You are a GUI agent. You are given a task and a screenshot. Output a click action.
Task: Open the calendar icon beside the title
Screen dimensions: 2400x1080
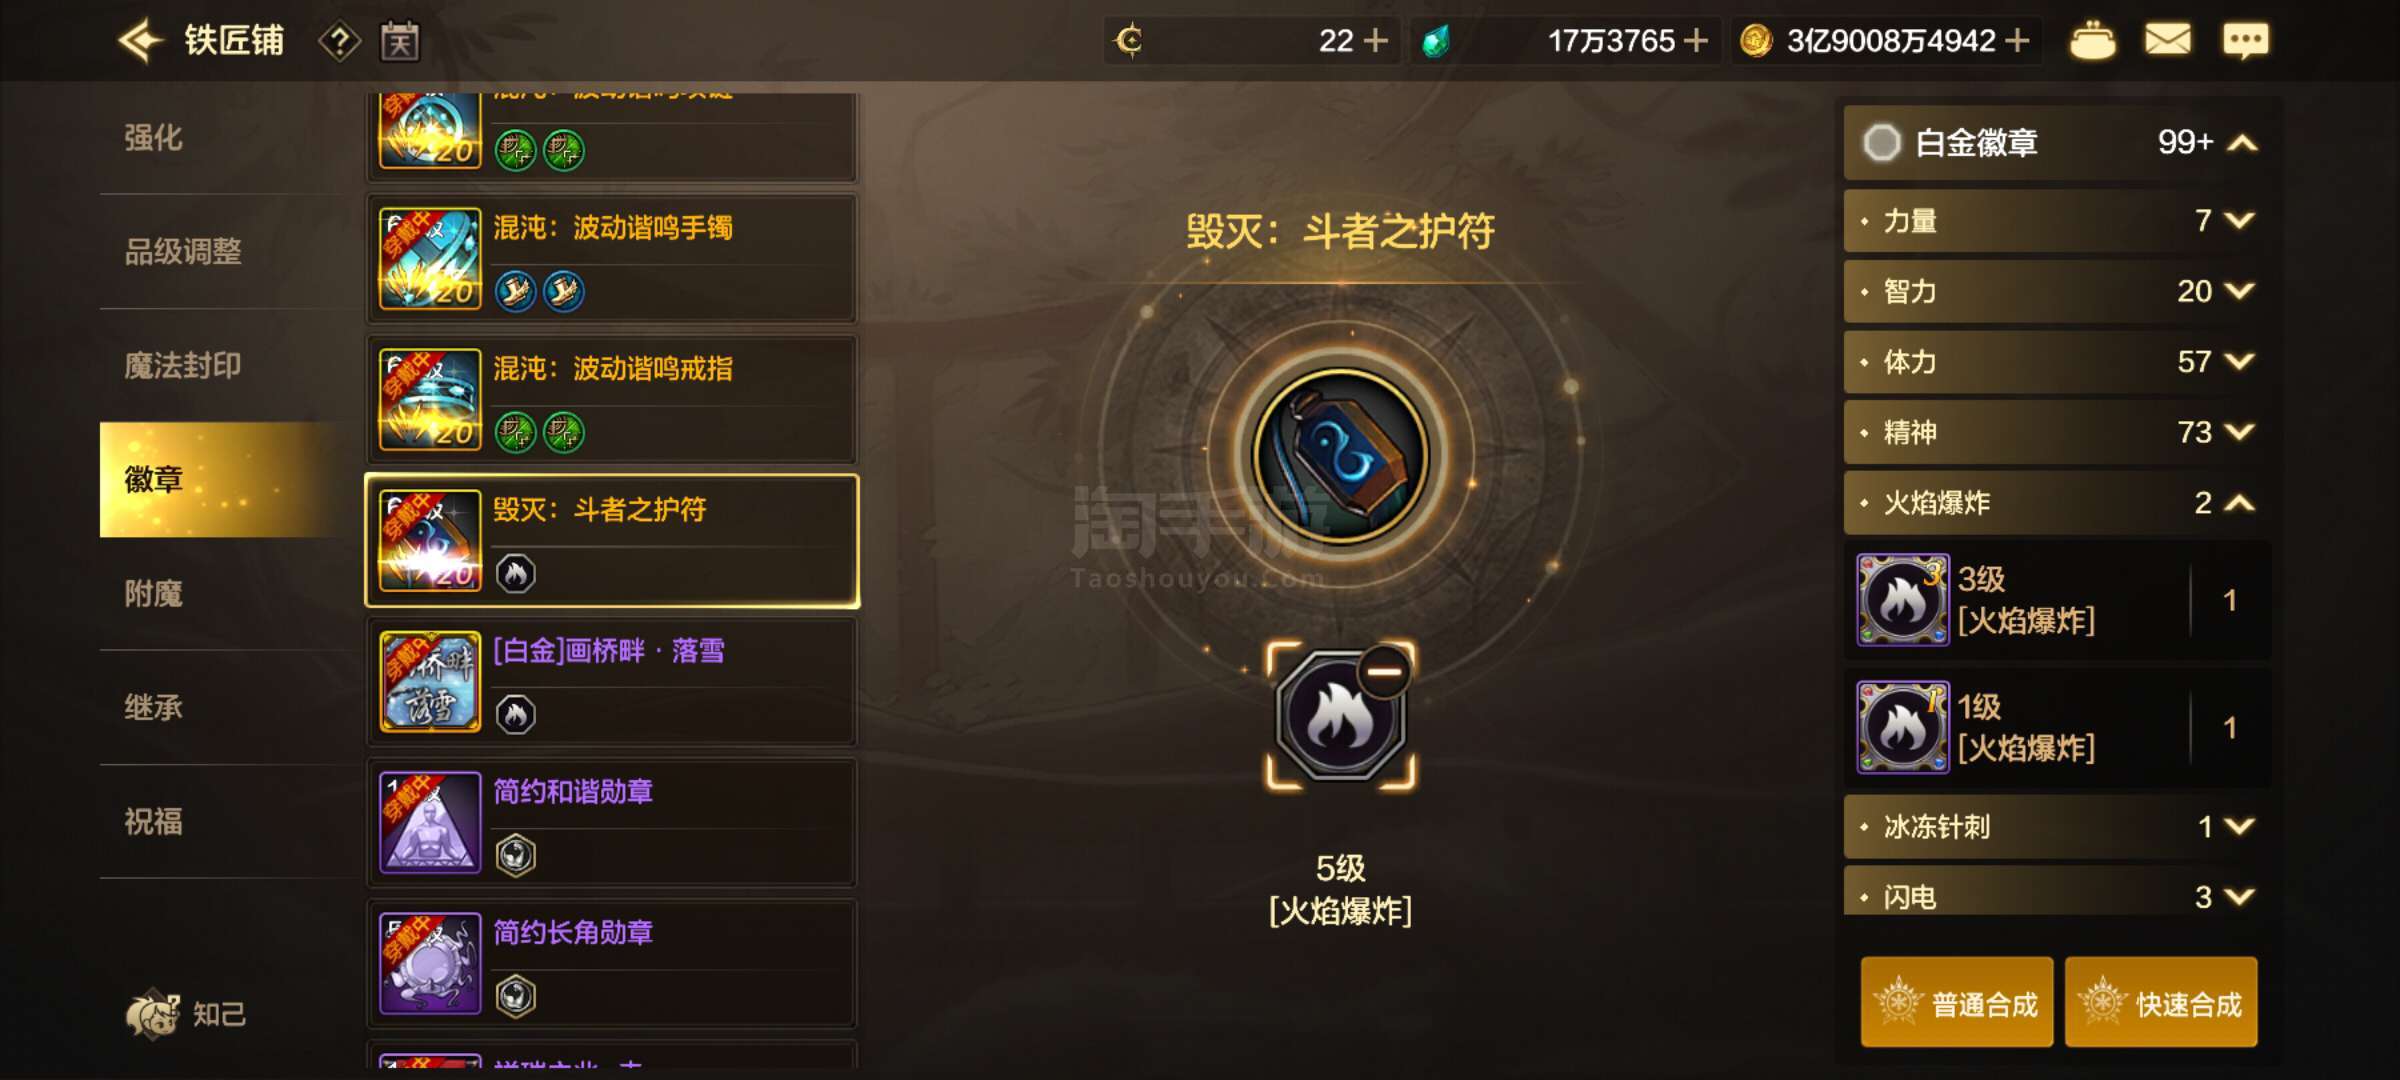click(400, 41)
